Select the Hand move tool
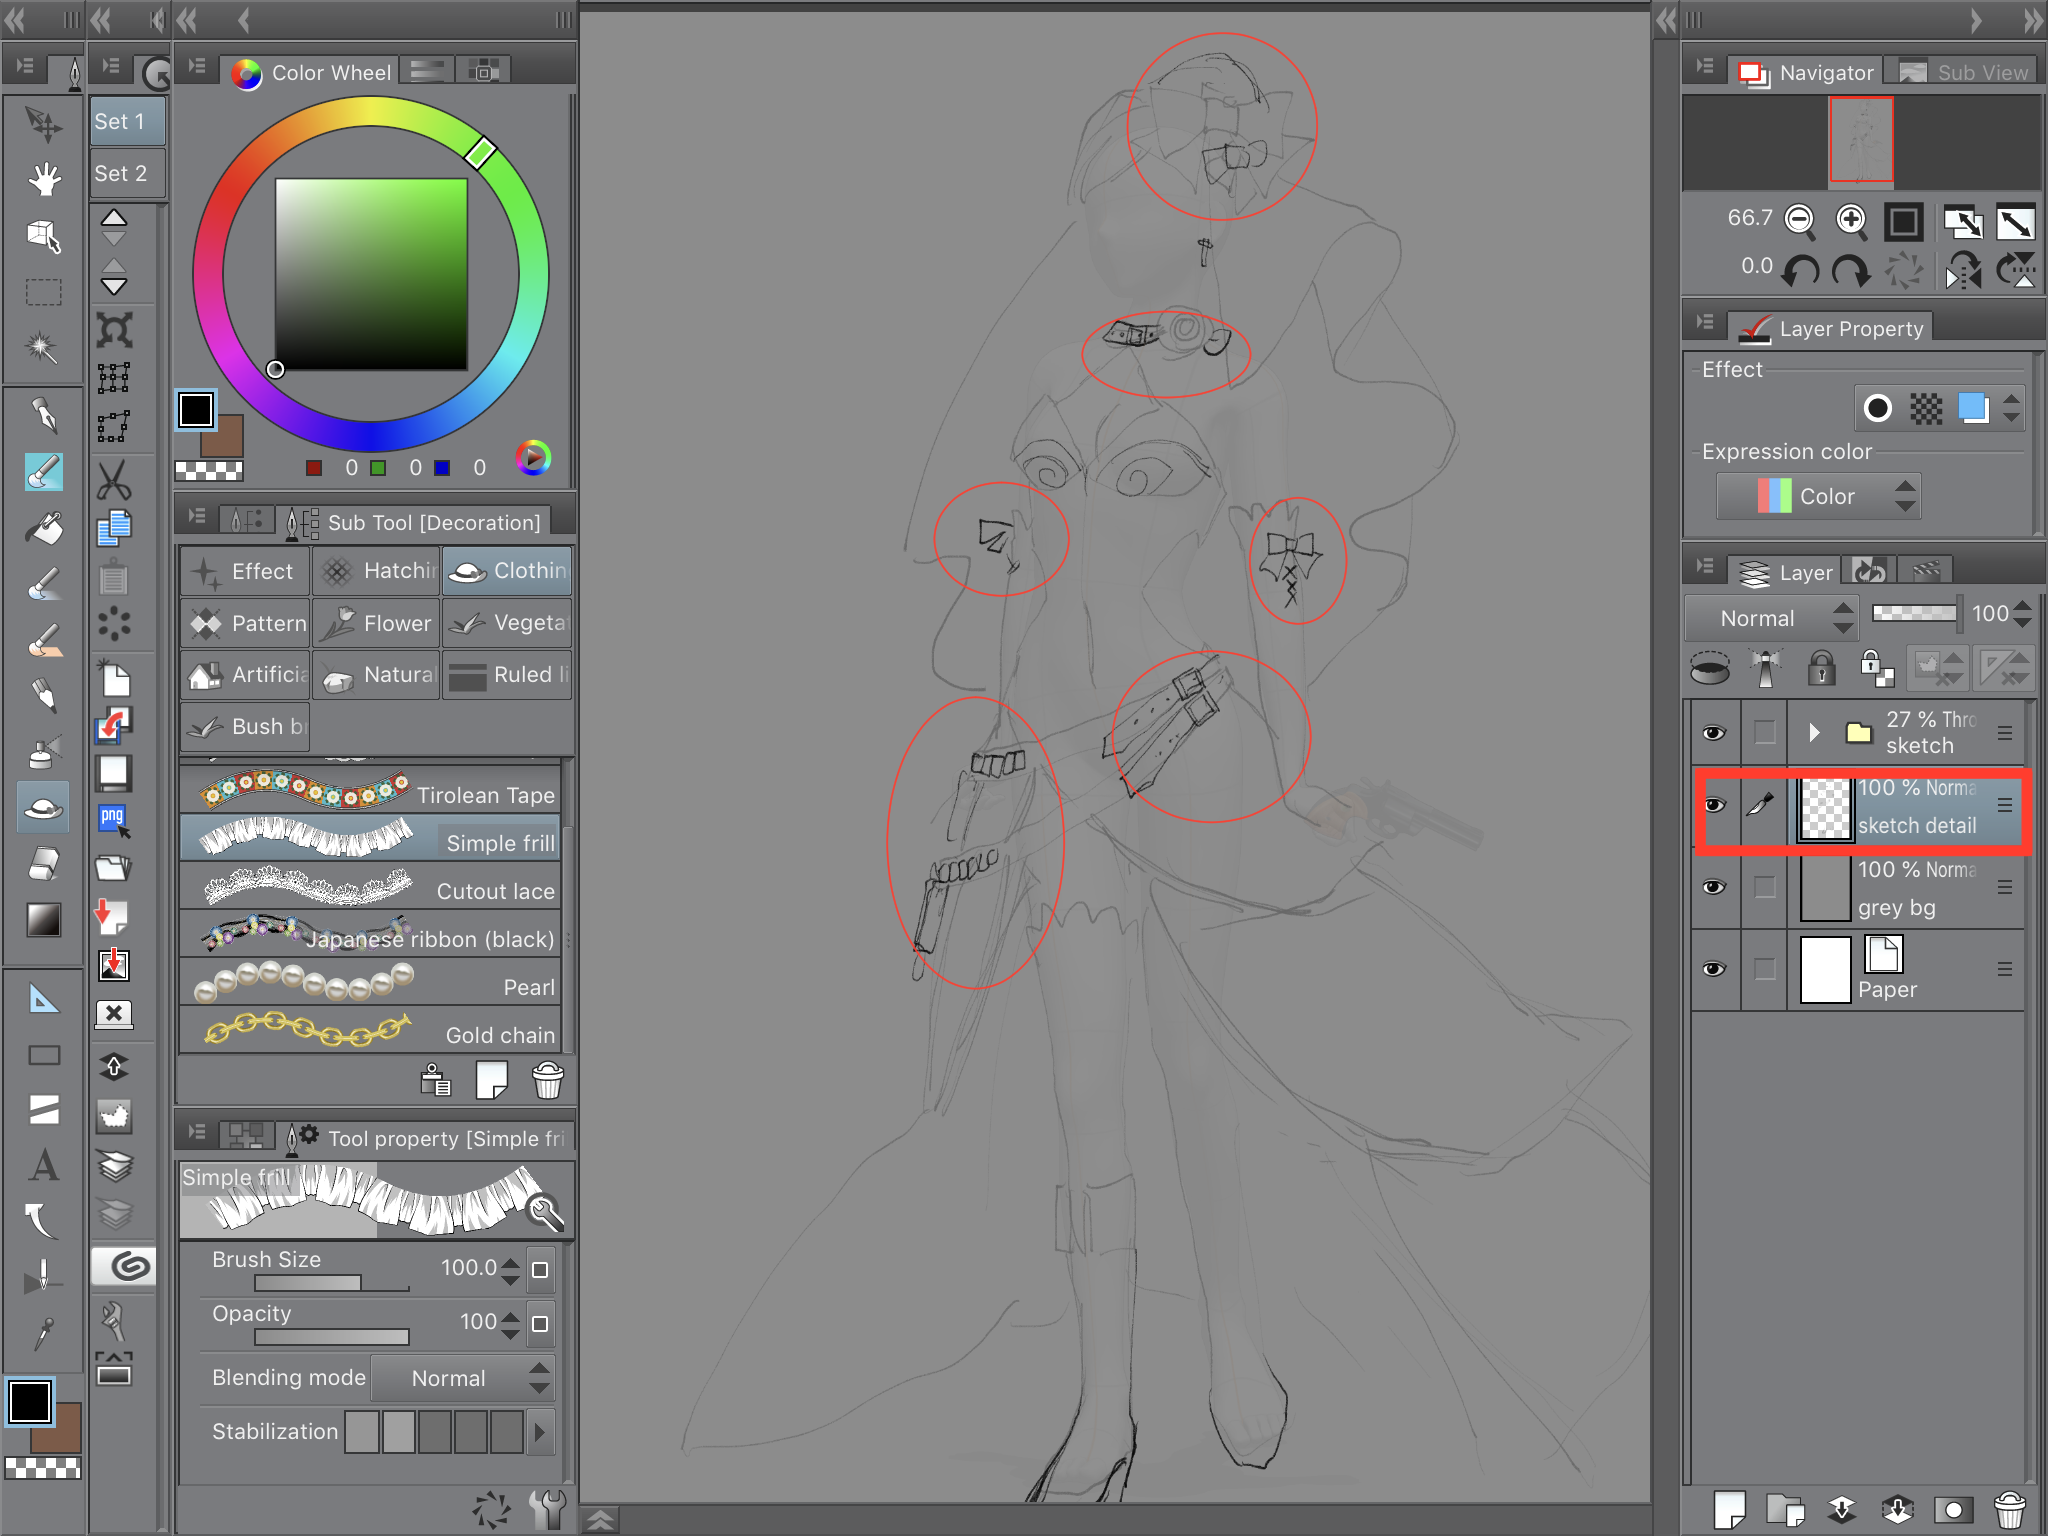This screenshot has width=2048, height=1536. [x=43, y=179]
